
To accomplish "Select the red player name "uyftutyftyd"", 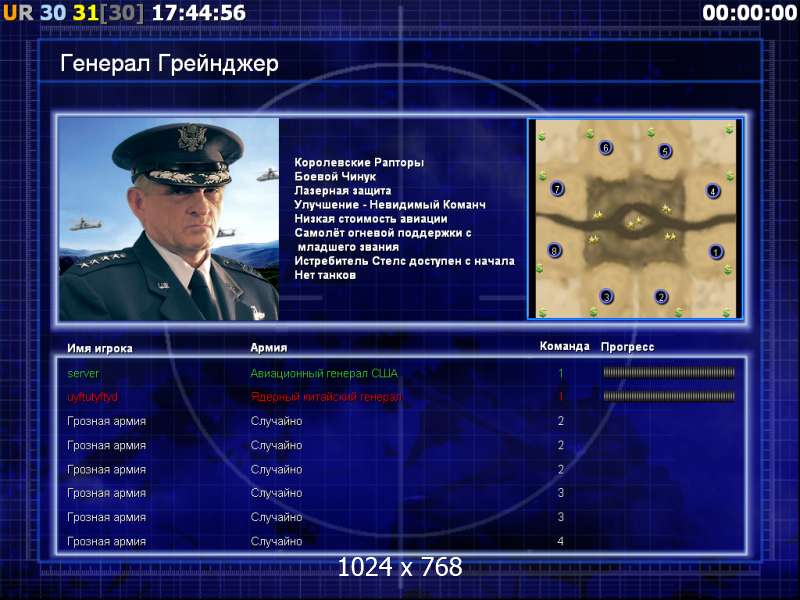I will (x=92, y=397).
